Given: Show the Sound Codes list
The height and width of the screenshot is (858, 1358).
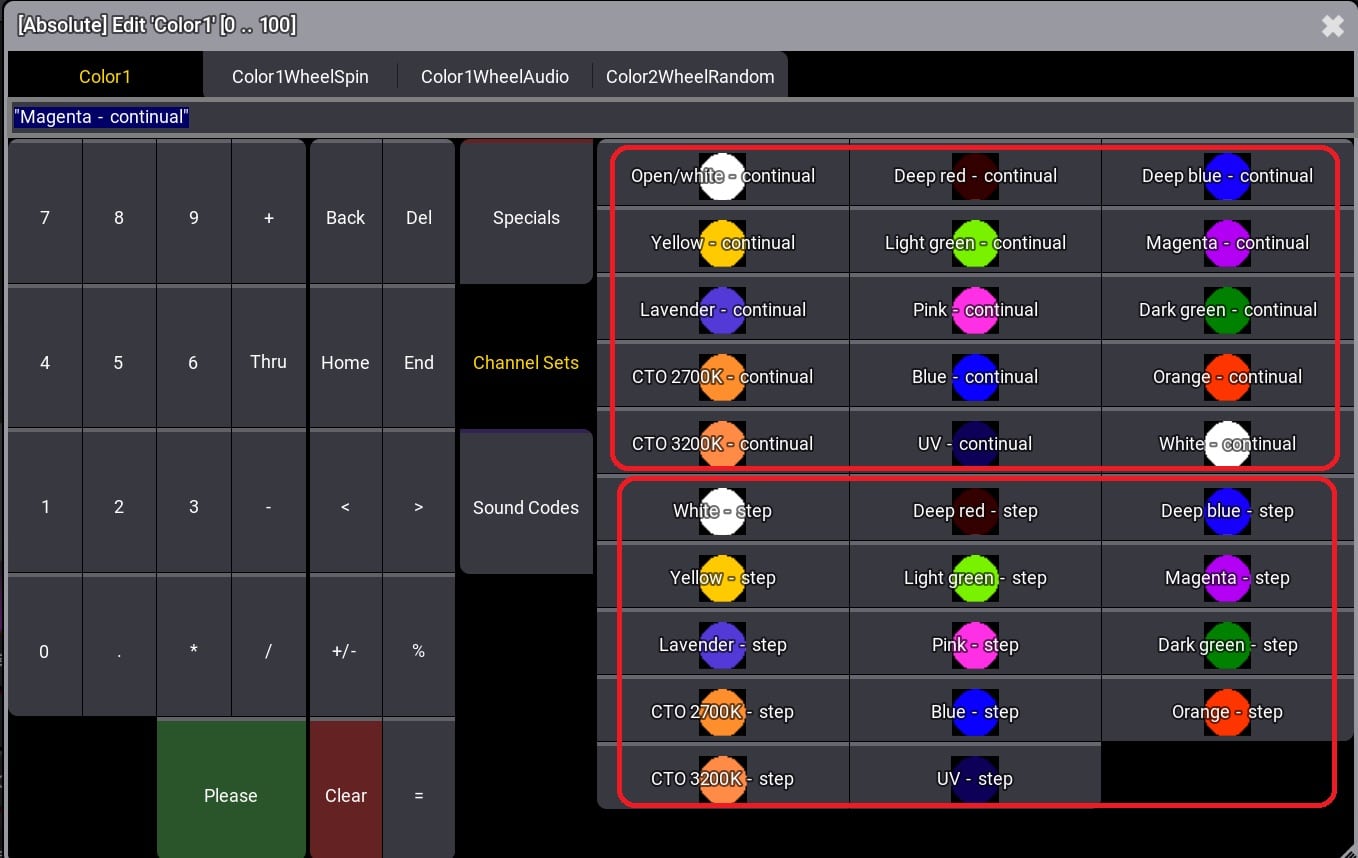Looking at the screenshot, I should click(526, 508).
